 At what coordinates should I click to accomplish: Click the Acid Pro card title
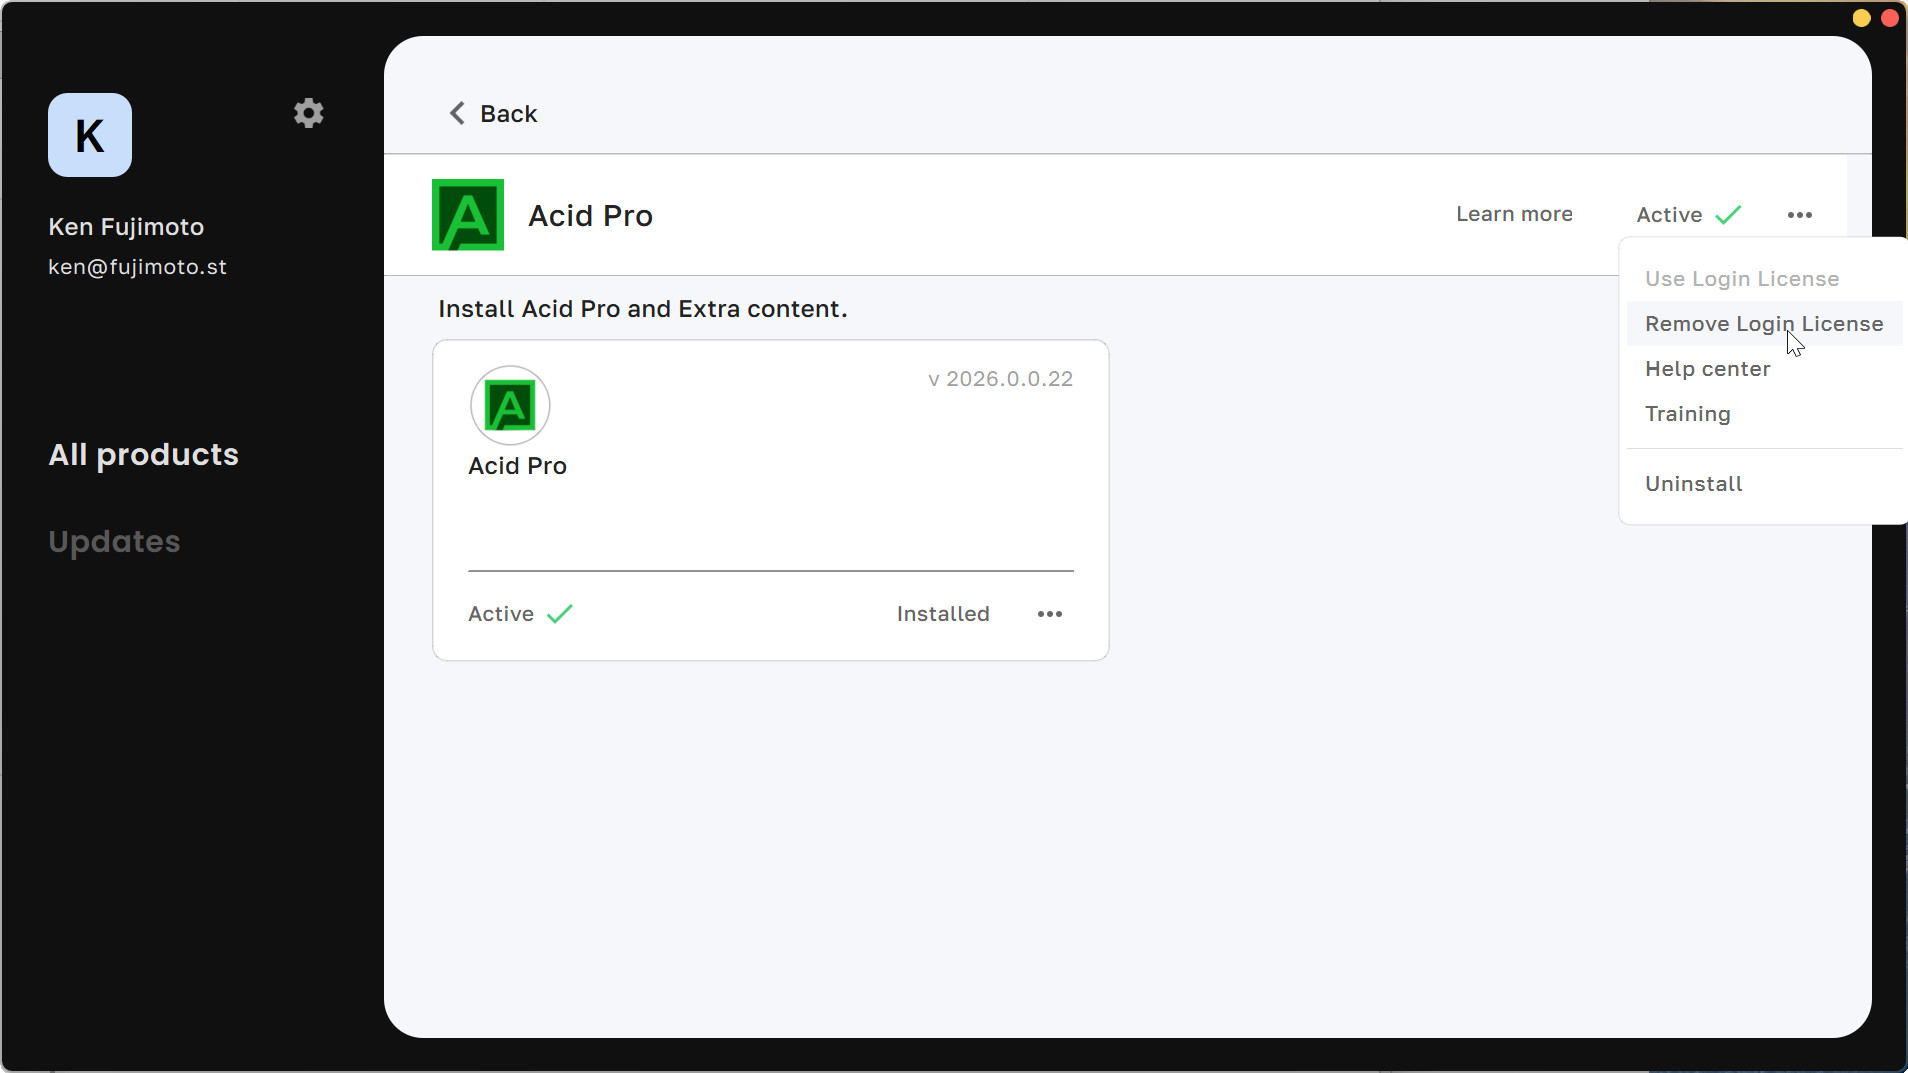click(518, 466)
